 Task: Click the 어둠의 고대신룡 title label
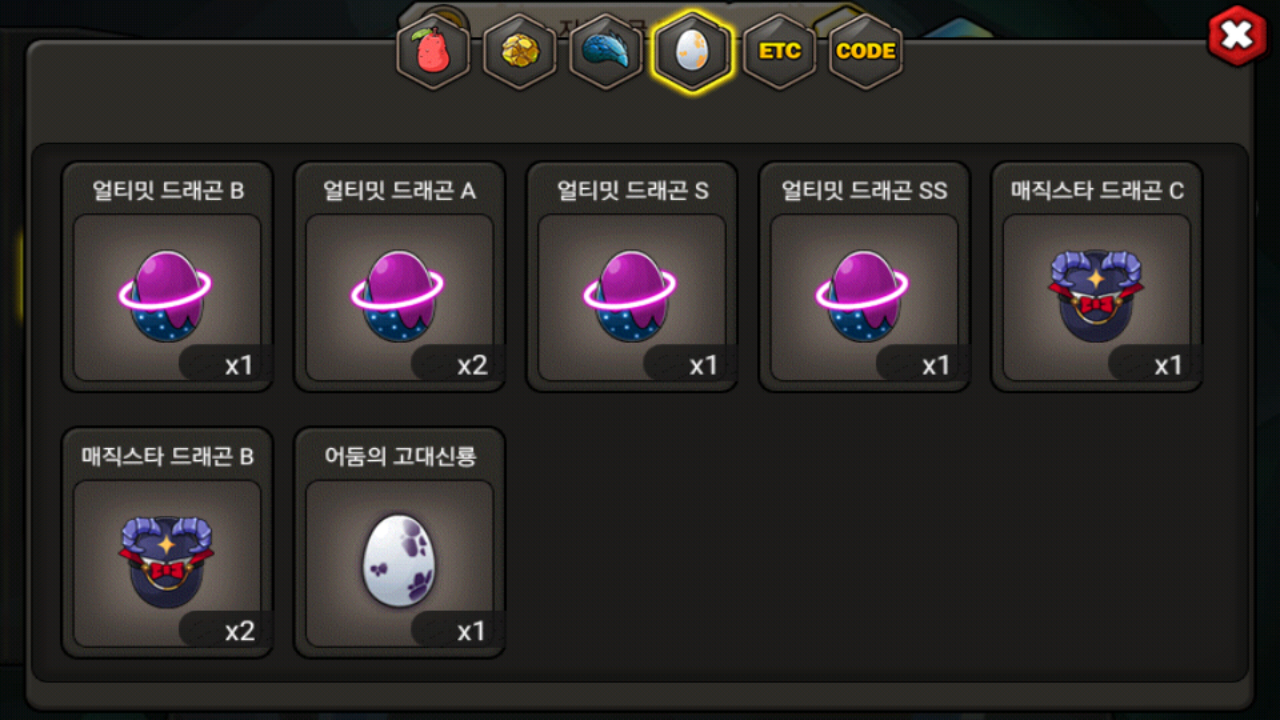400,457
